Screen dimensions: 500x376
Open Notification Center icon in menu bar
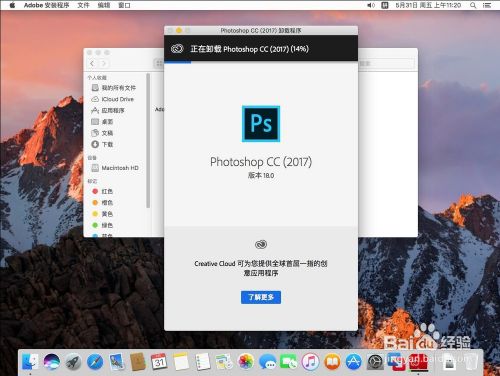pos(487,5)
